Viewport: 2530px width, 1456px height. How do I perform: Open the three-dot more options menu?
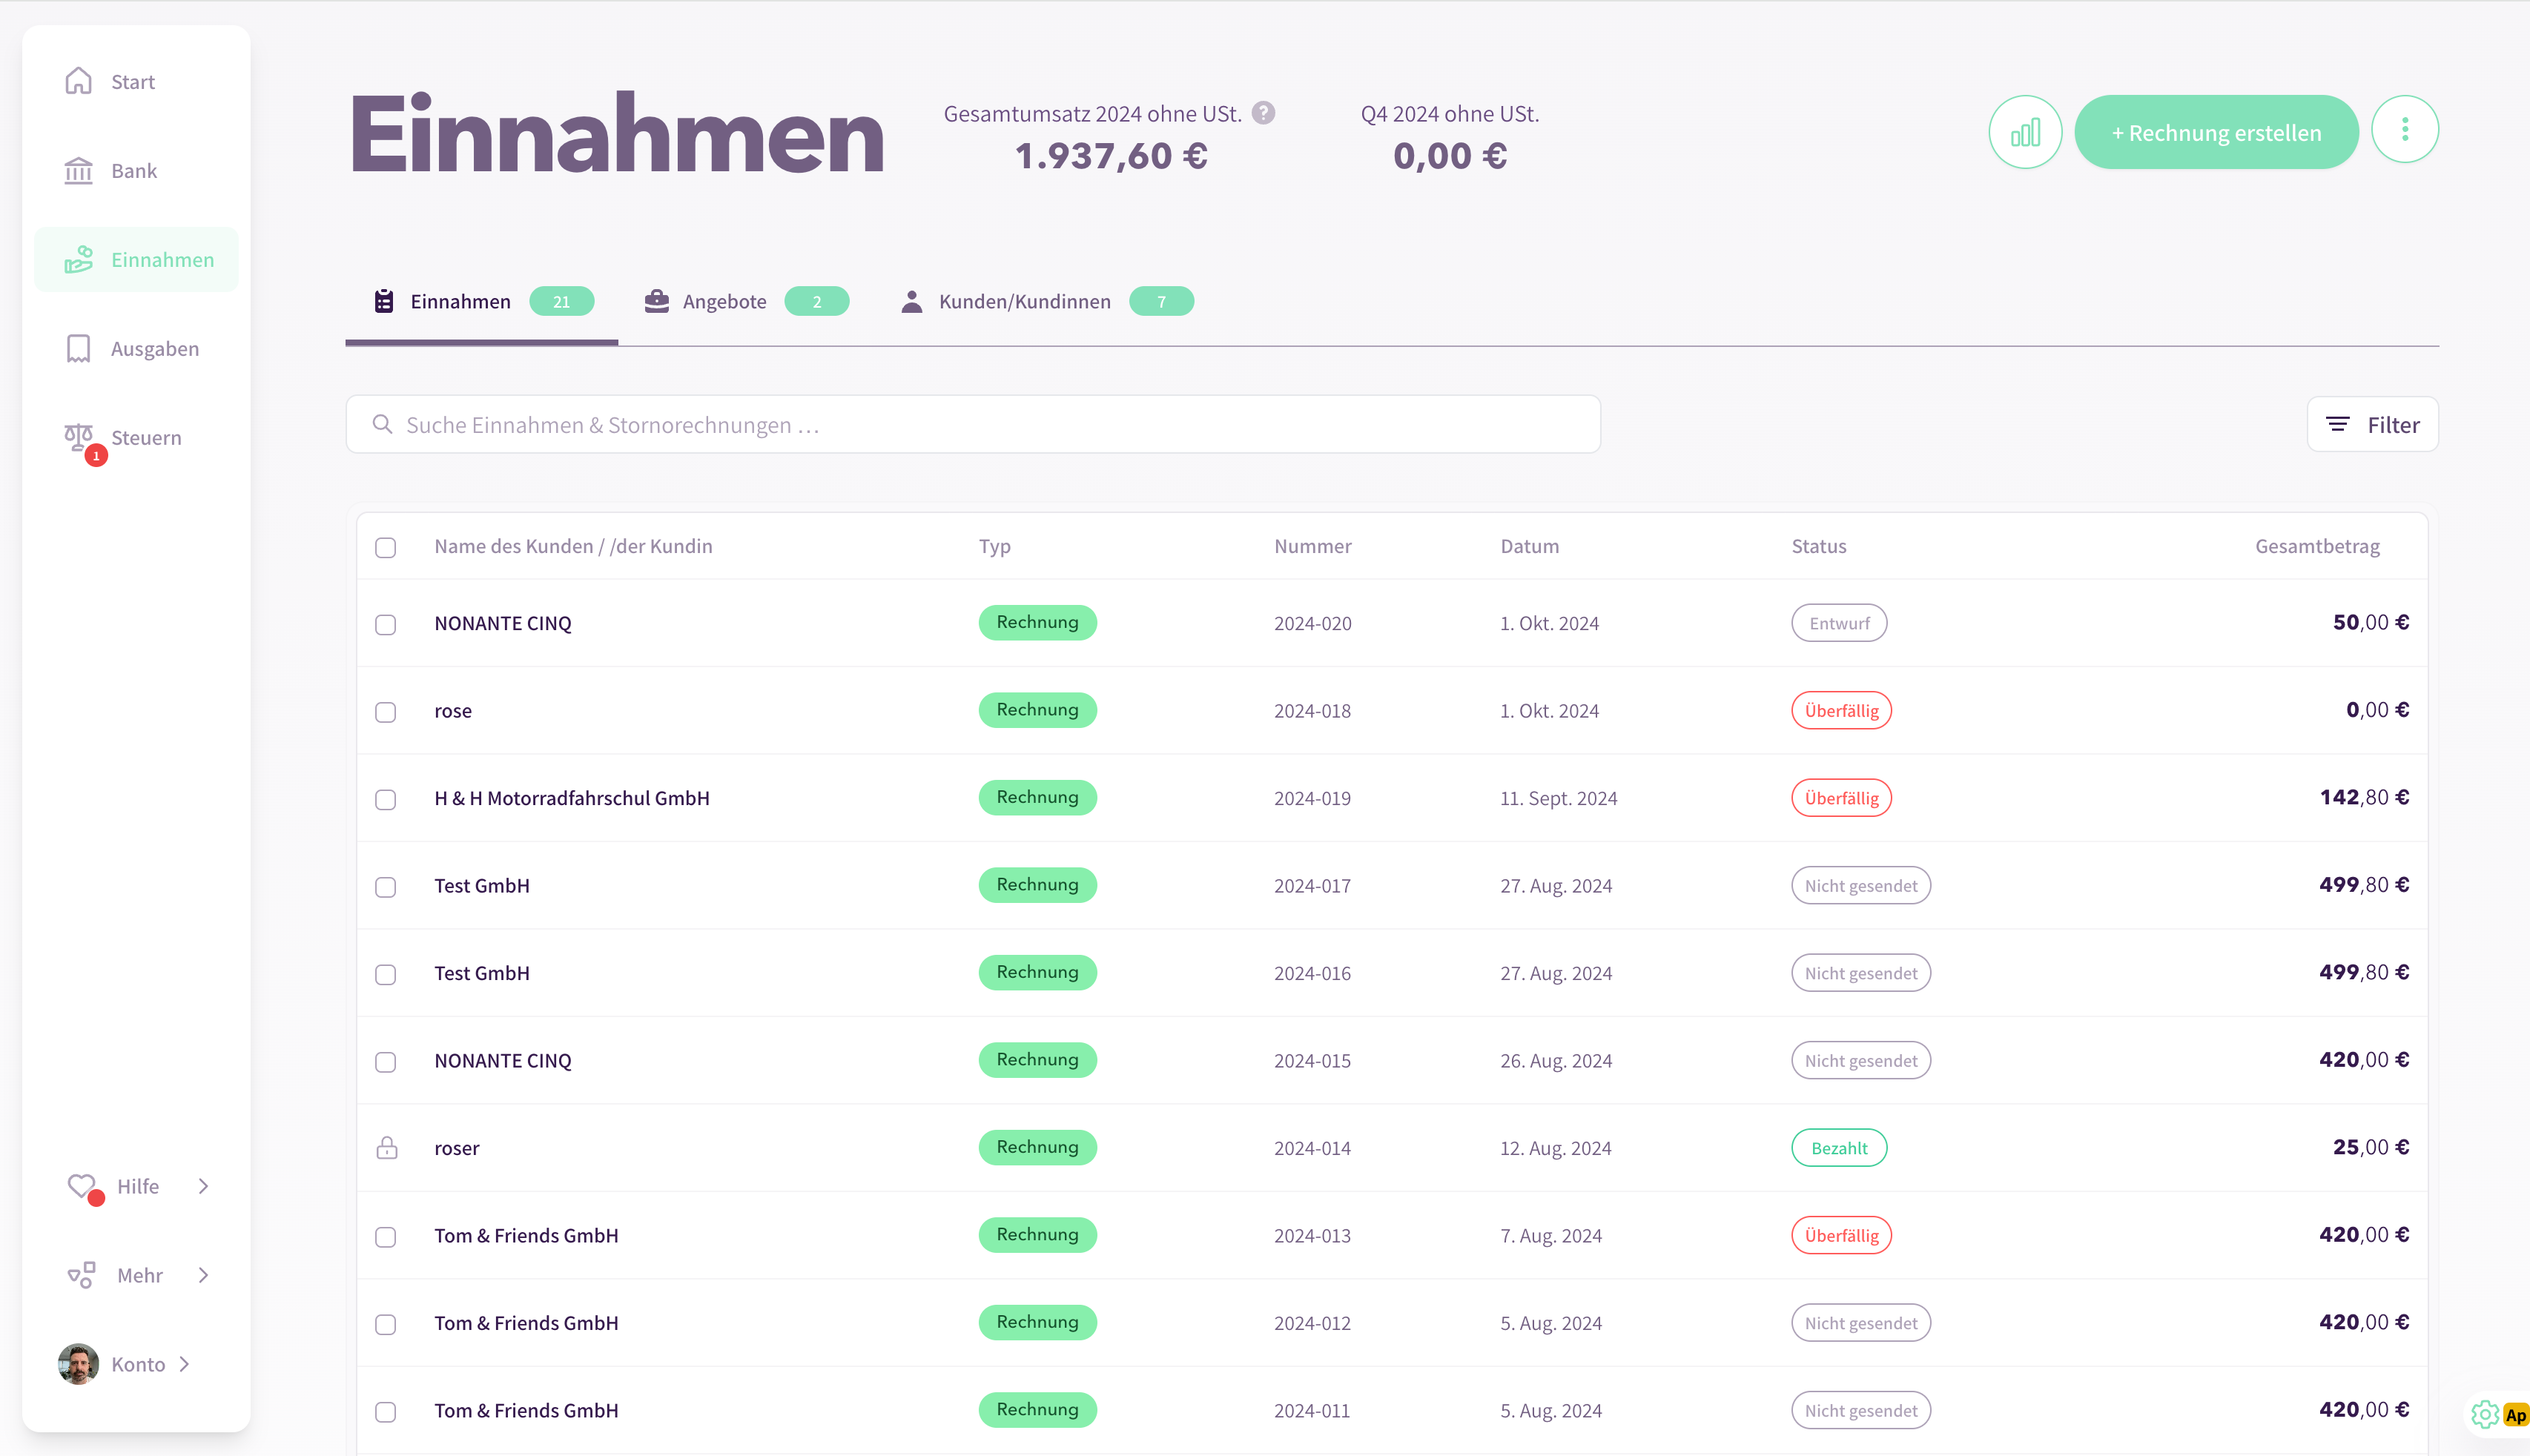coord(2405,129)
